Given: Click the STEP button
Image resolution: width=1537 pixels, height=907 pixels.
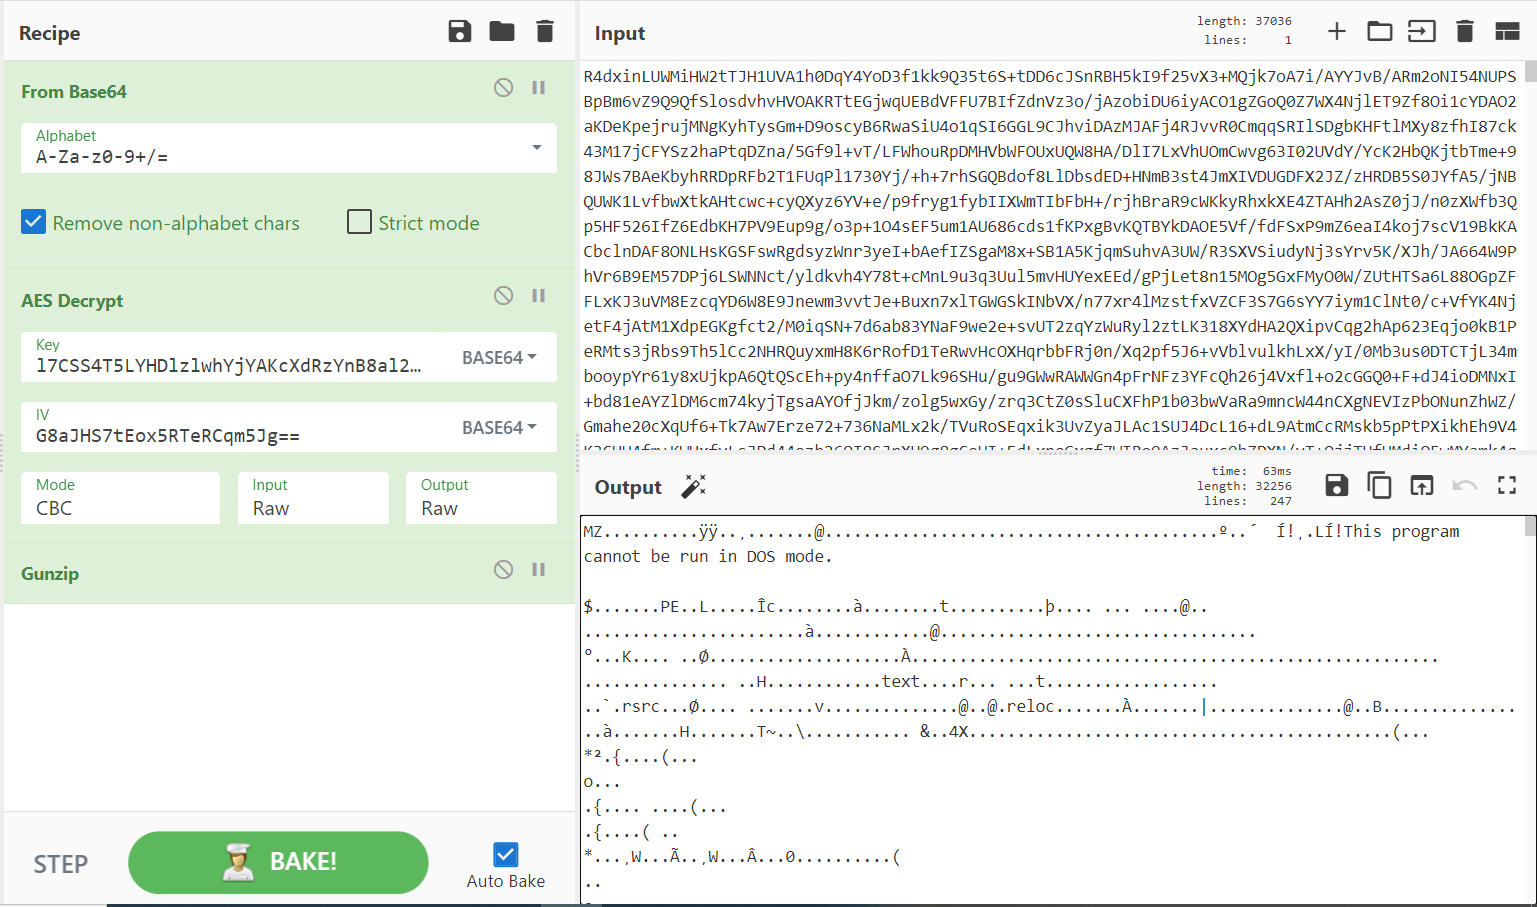Looking at the screenshot, I should pos(61,864).
